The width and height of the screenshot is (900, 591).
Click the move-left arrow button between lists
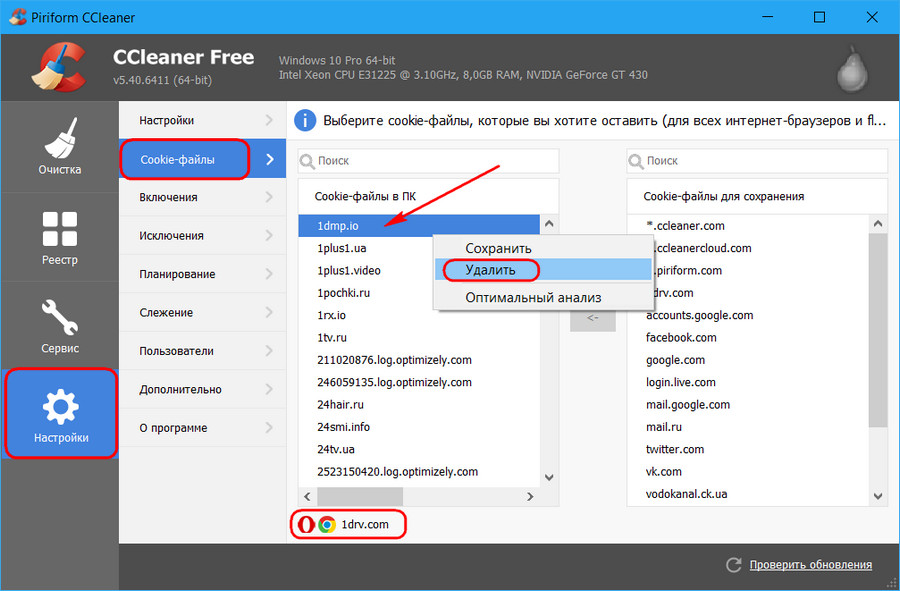592,318
